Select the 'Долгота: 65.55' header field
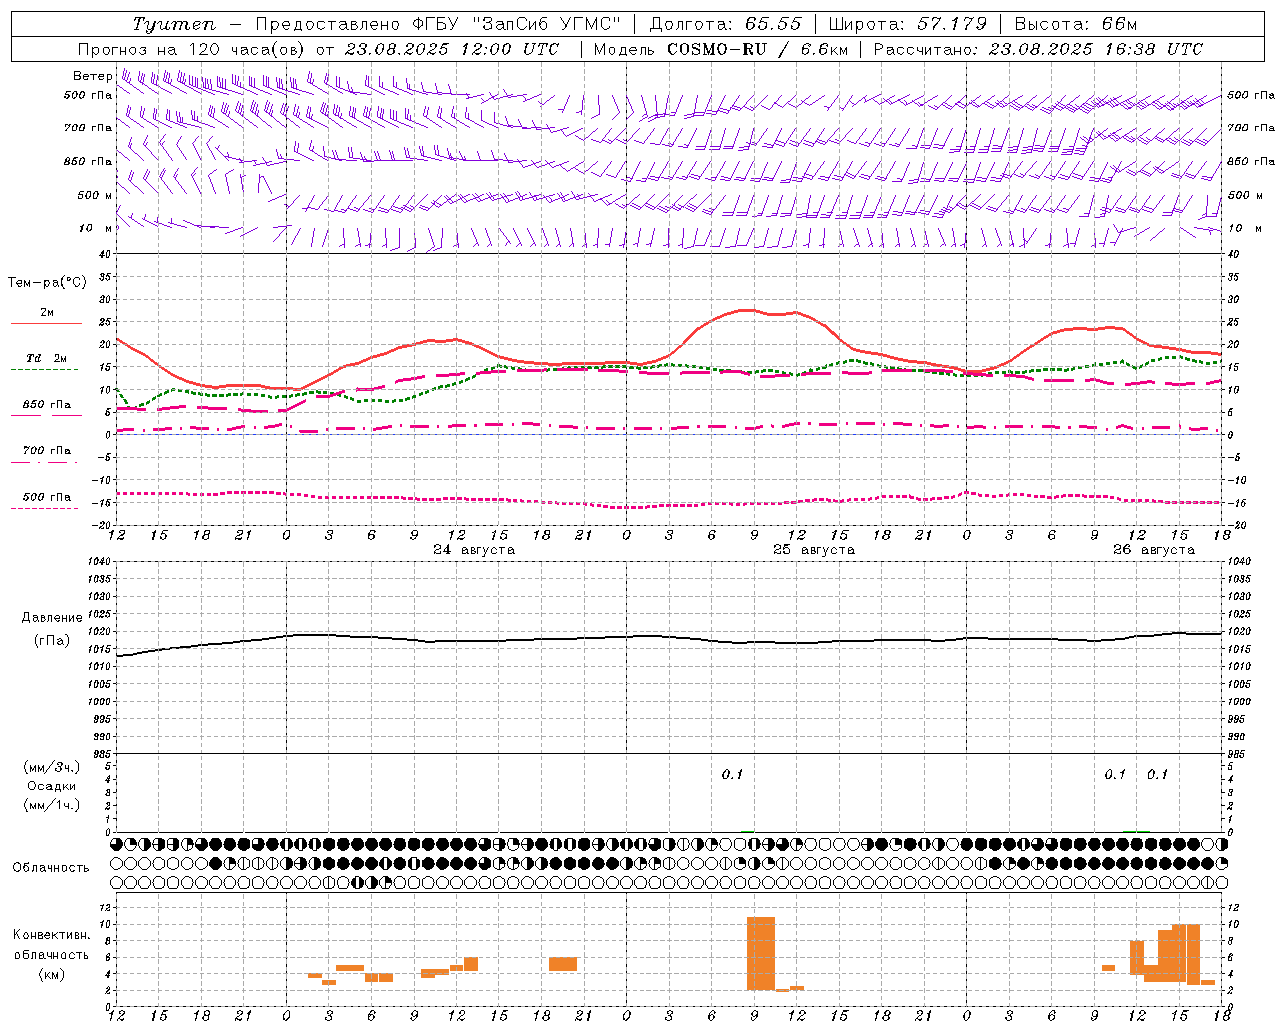This screenshot has height=1024, width=1280. [725, 24]
